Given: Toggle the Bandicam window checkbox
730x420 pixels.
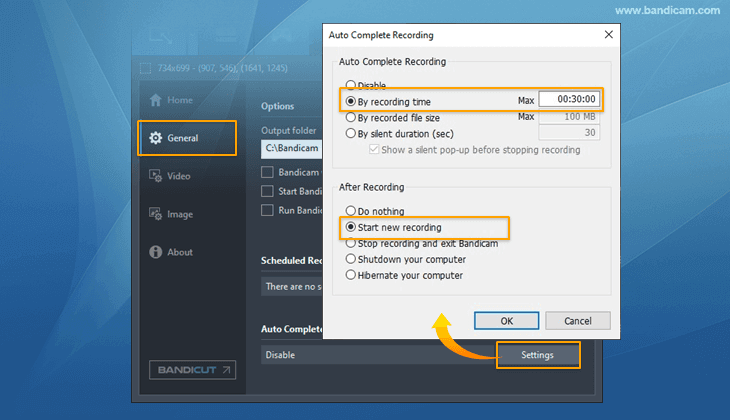Looking at the screenshot, I should click(x=267, y=172).
